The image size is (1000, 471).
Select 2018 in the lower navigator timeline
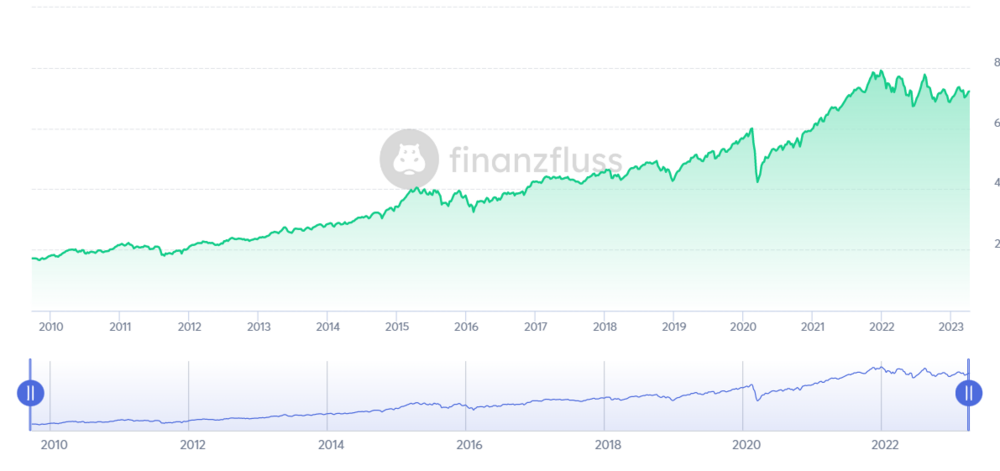click(605, 445)
